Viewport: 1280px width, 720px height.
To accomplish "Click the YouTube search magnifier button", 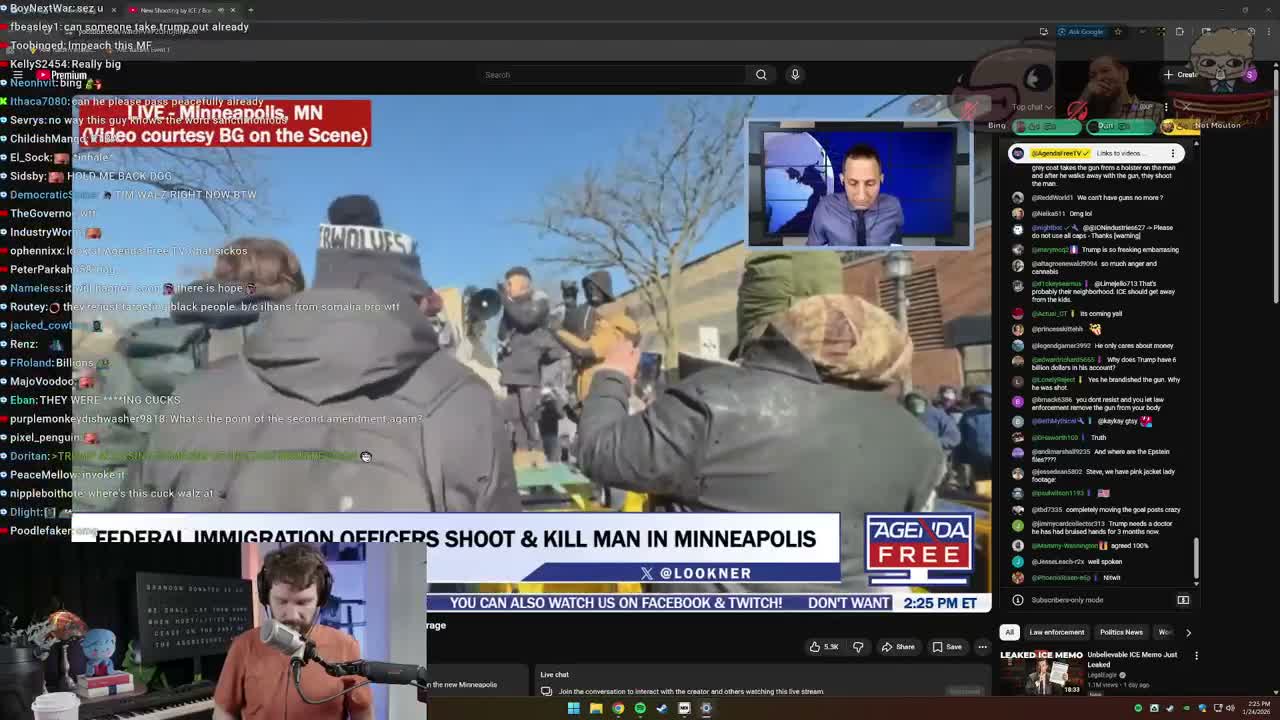I will tap(761, 74).
